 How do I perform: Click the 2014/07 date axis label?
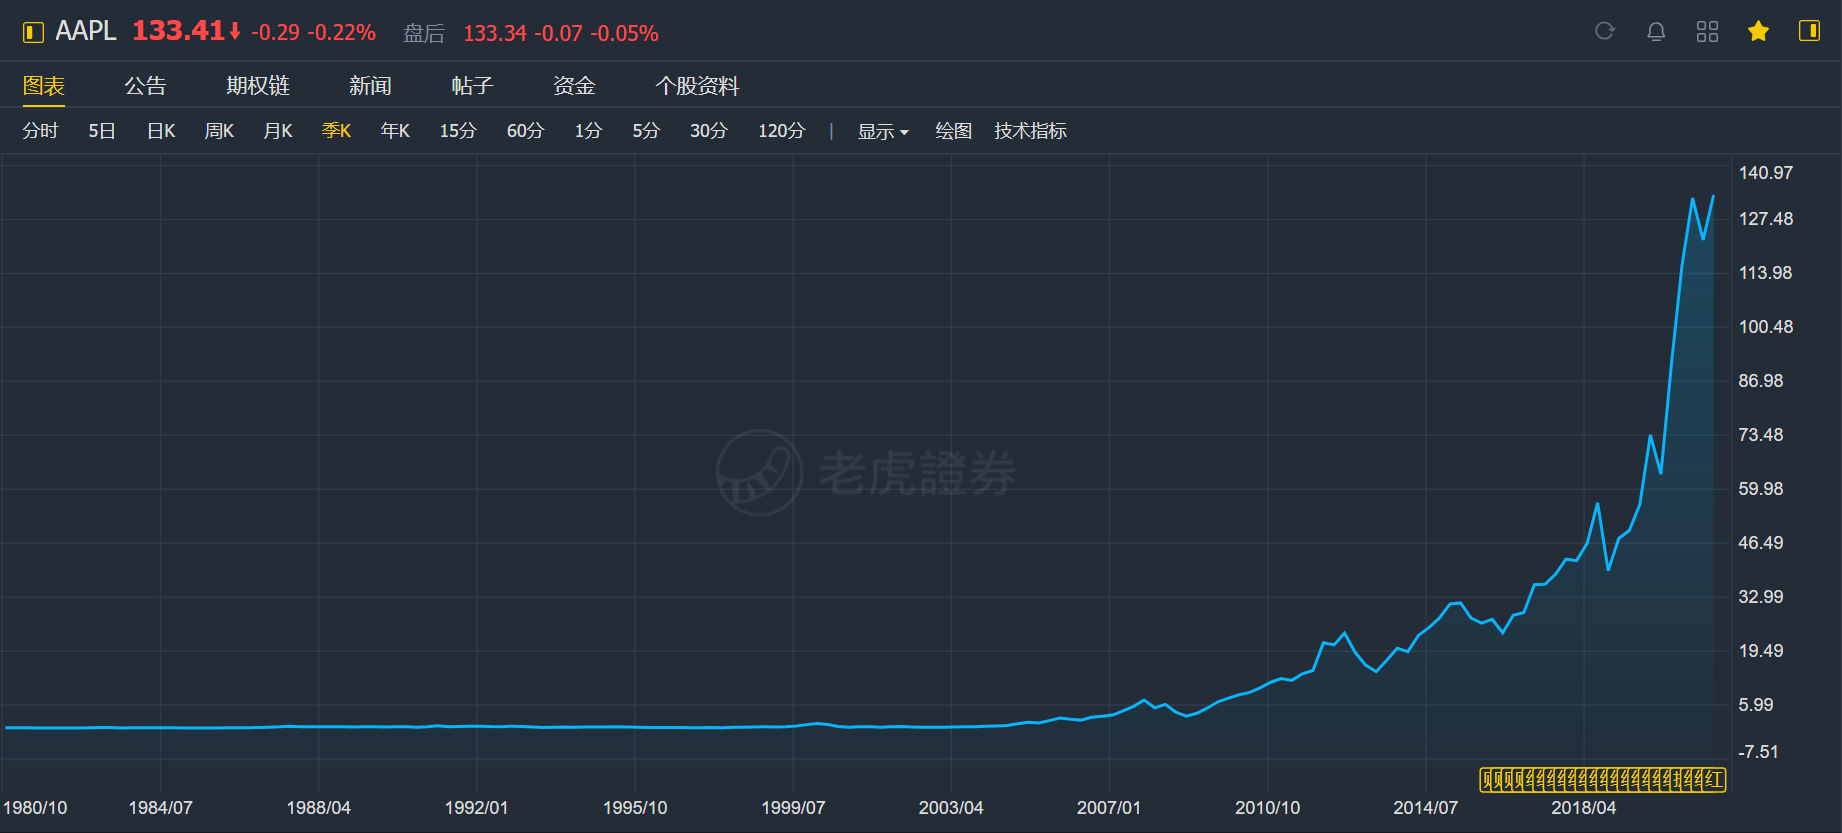[1425, 808]
